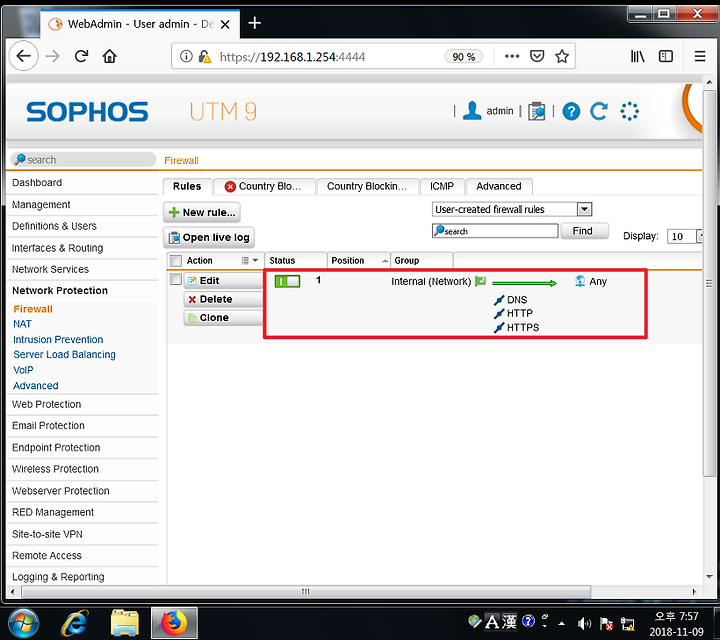Show site information icon in address bar
720x640 pixels.
click(186, 56)
